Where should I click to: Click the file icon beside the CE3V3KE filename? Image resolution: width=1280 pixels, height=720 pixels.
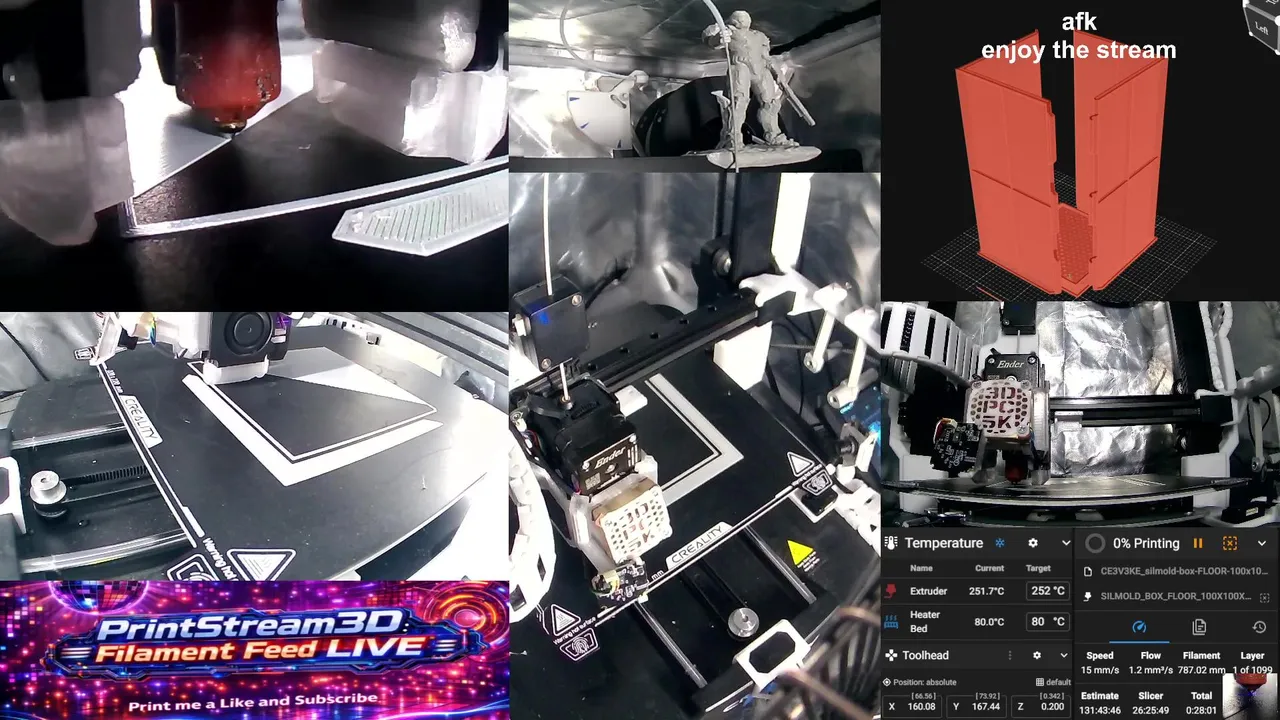pyautogui.click(x=1088, y=572)
